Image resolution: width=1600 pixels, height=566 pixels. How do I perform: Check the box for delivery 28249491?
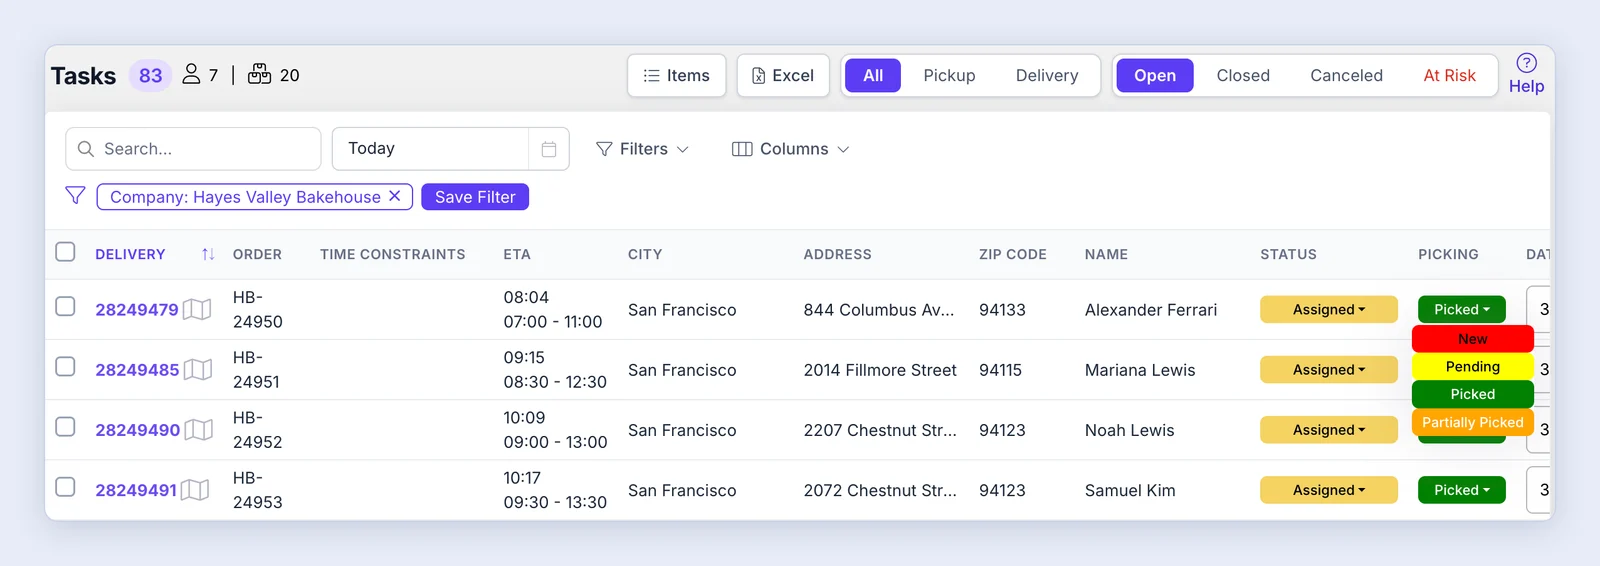pyautogui.click(x=65, y=486)
